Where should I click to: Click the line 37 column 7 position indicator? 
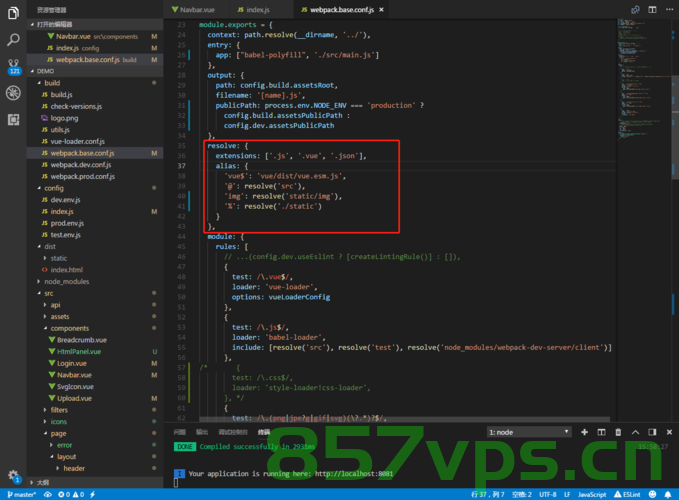pos(488,494)
